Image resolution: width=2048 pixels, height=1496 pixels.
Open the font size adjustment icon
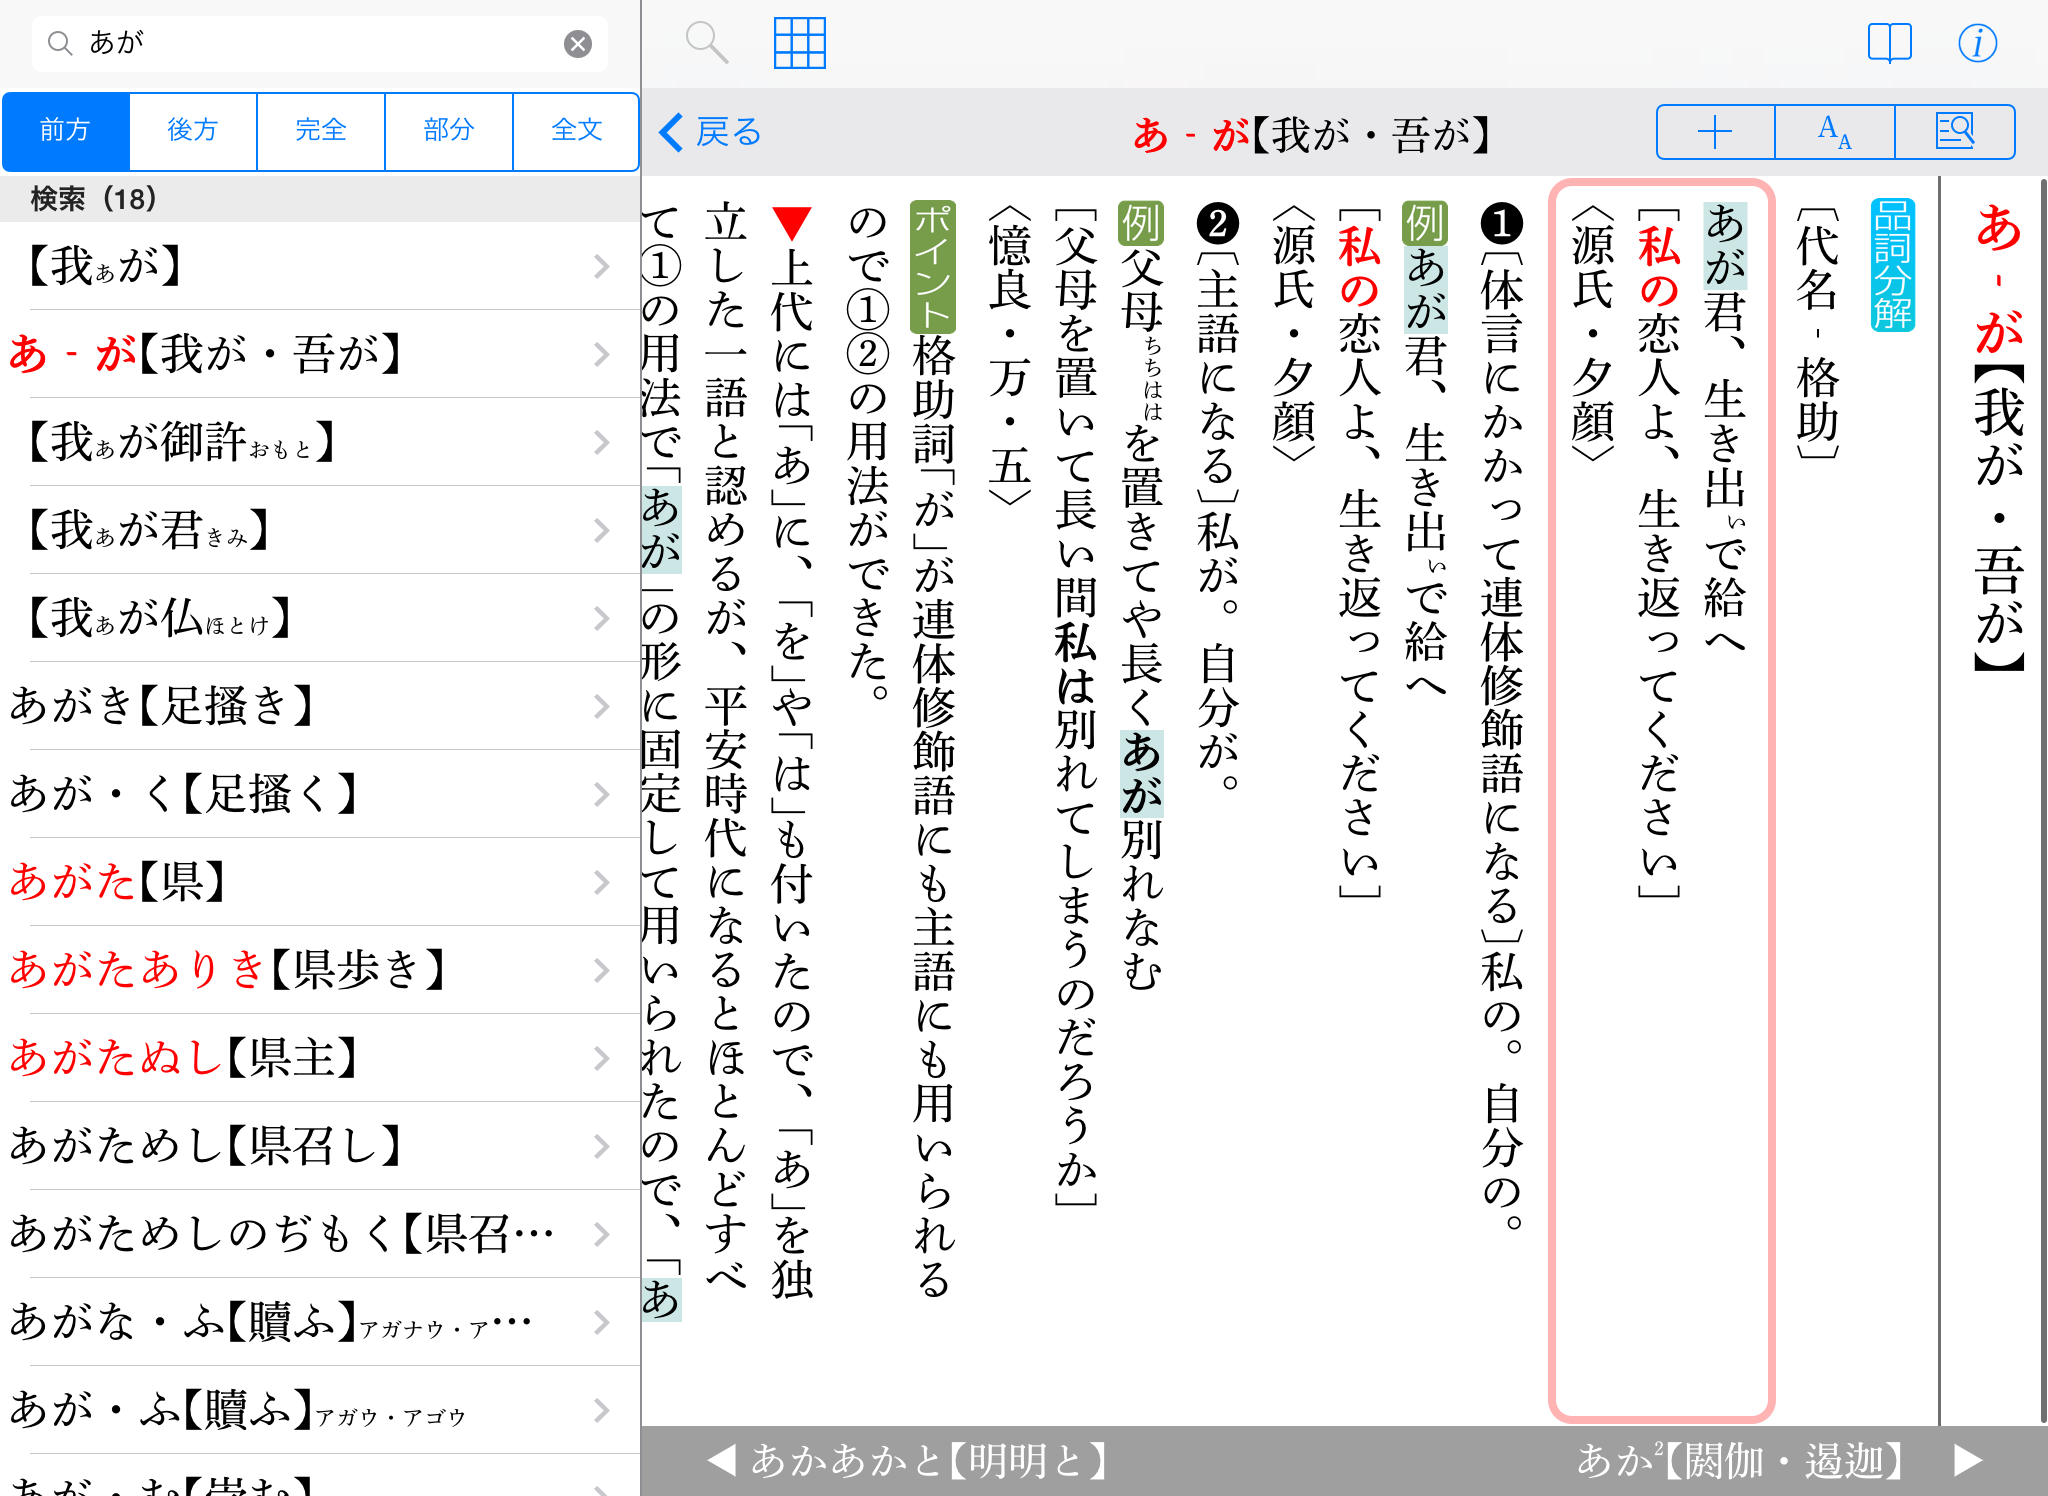pyautogui.click(x=1834, y=132)
